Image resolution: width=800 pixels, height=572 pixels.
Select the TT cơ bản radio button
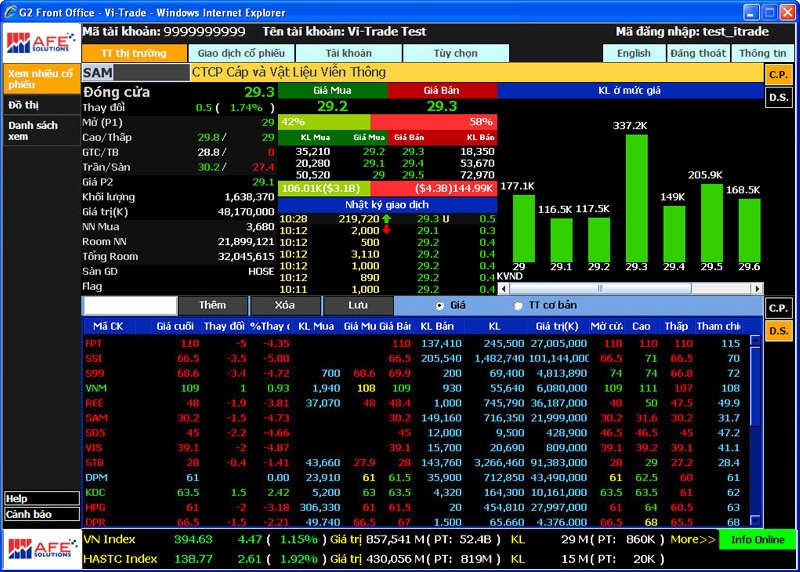(518, 305)
